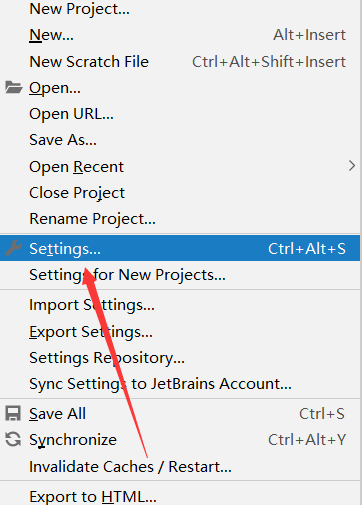This screenshot has height=505, width=362.
Task: Click the wrench icon beside Settings
Action: 13,248
